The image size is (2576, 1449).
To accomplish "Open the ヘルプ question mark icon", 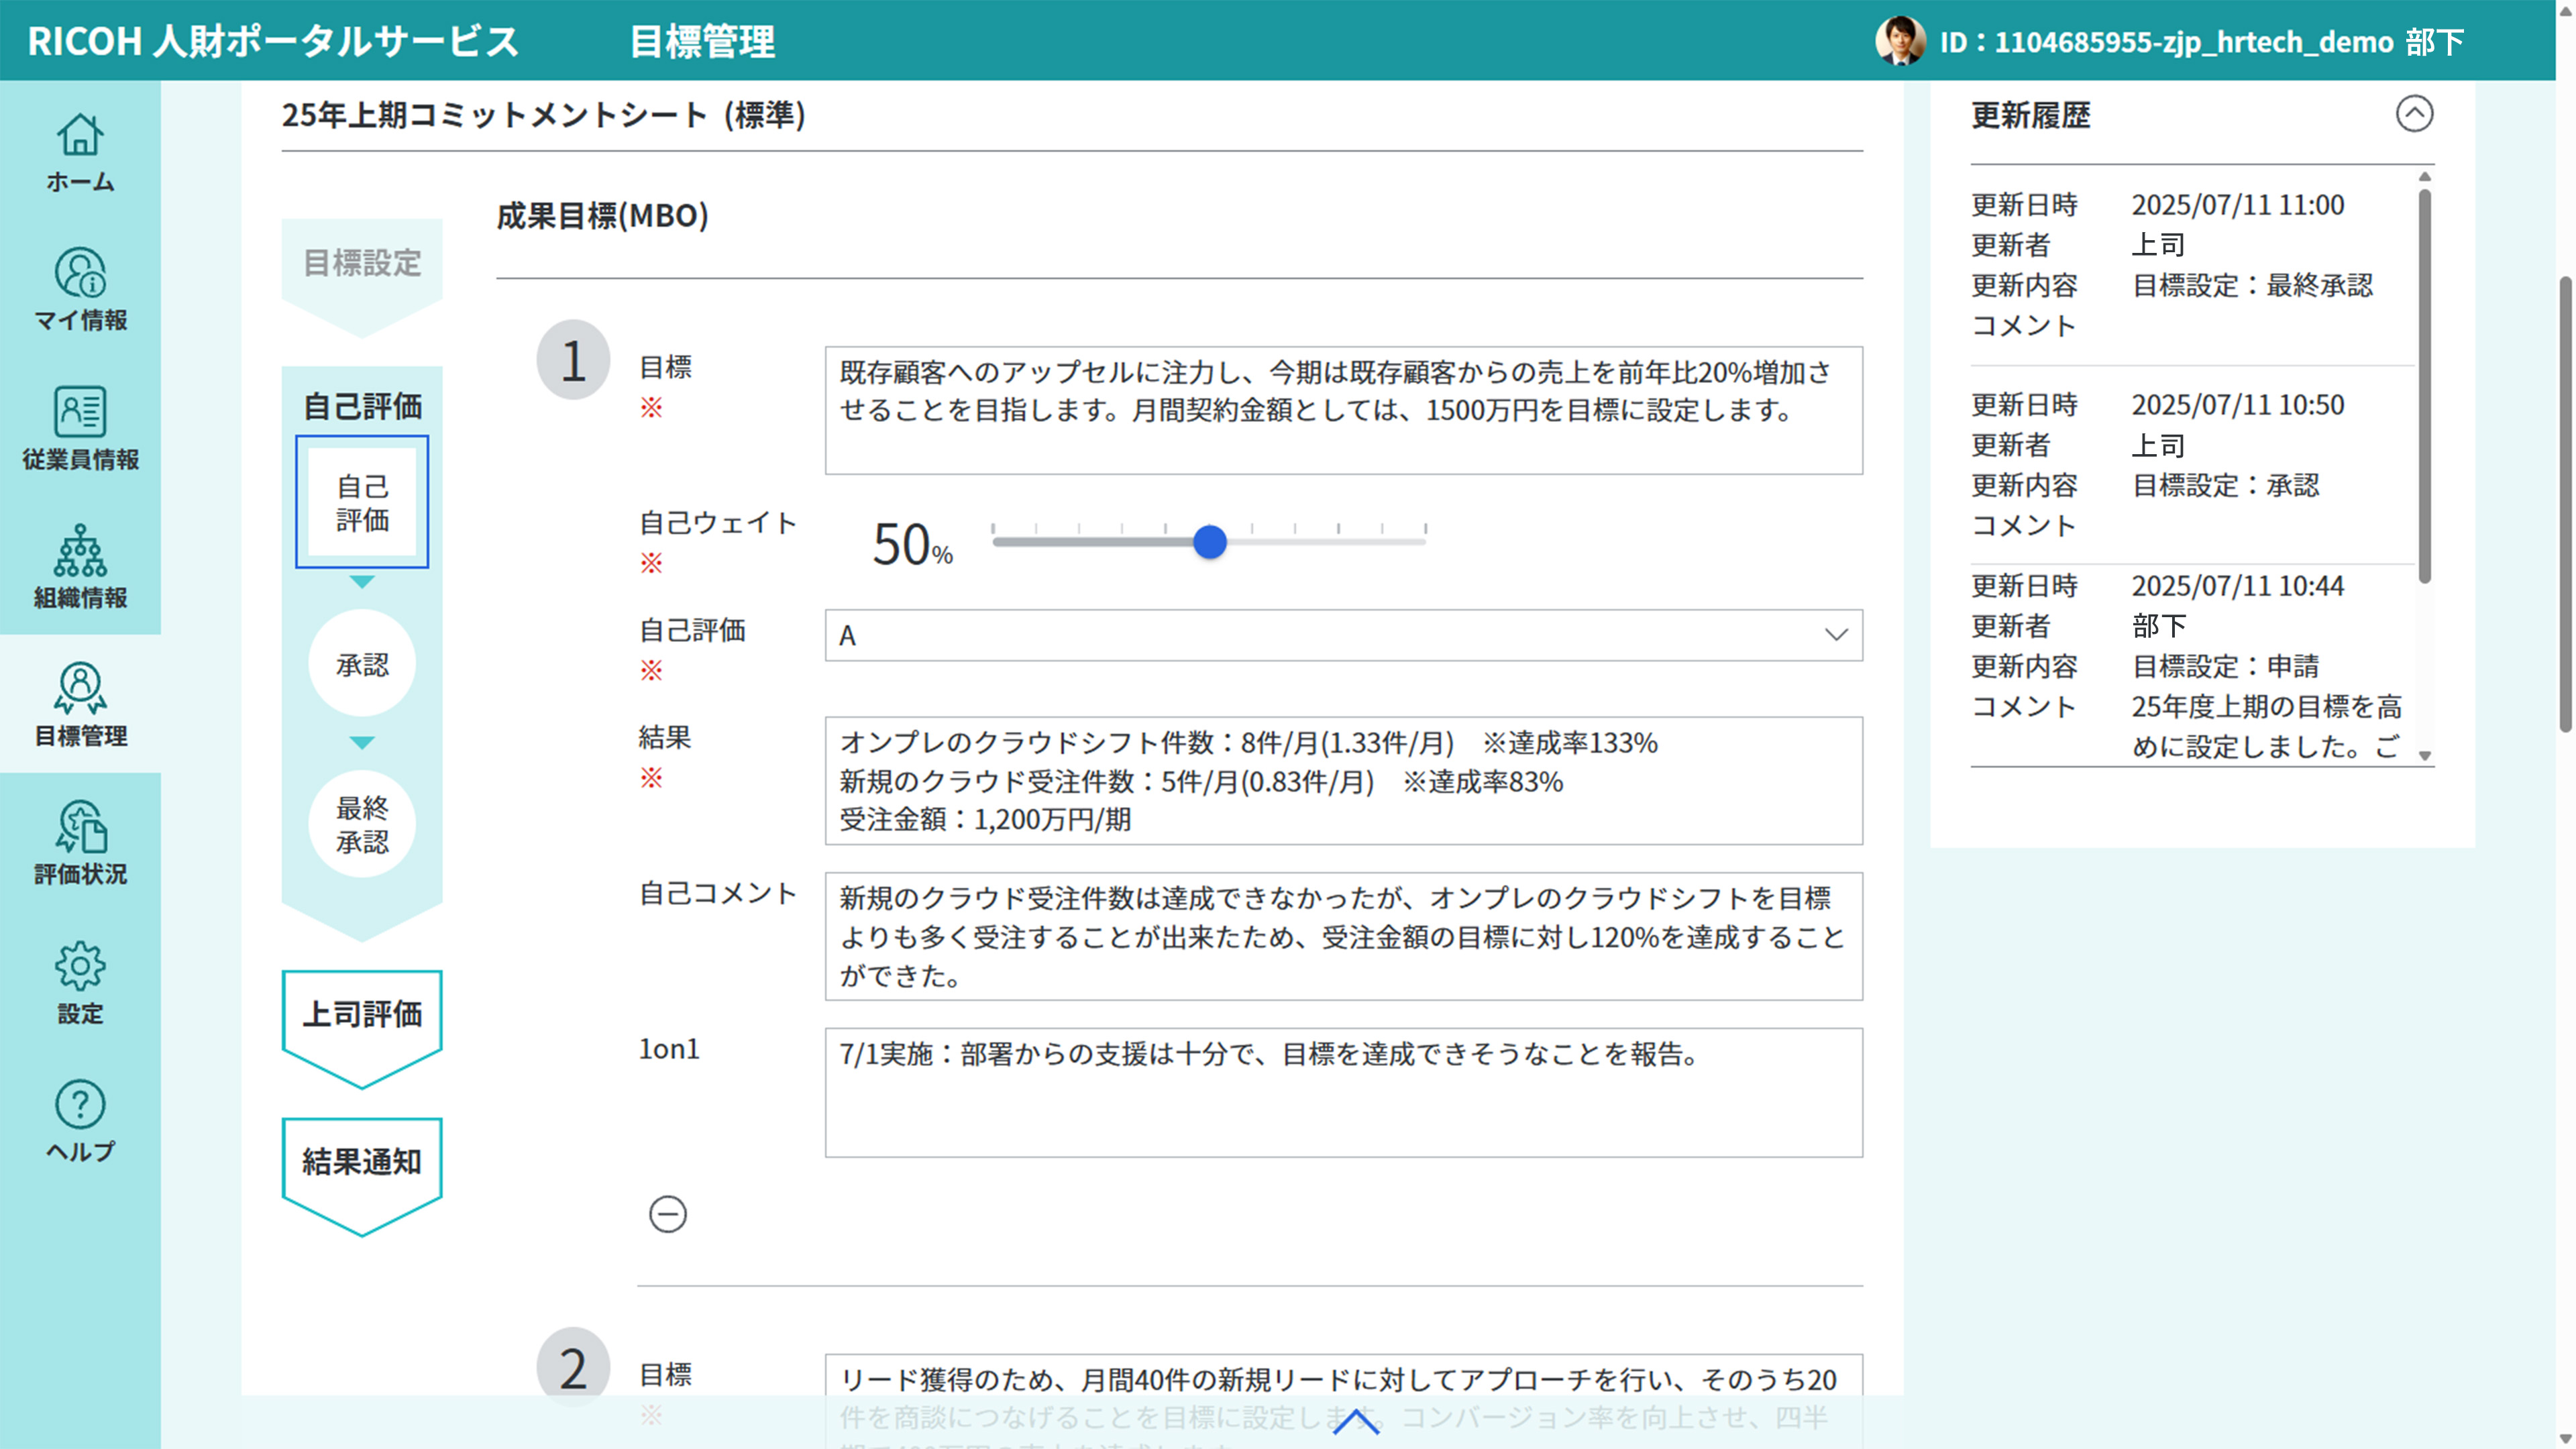I will pos(80,1120).
